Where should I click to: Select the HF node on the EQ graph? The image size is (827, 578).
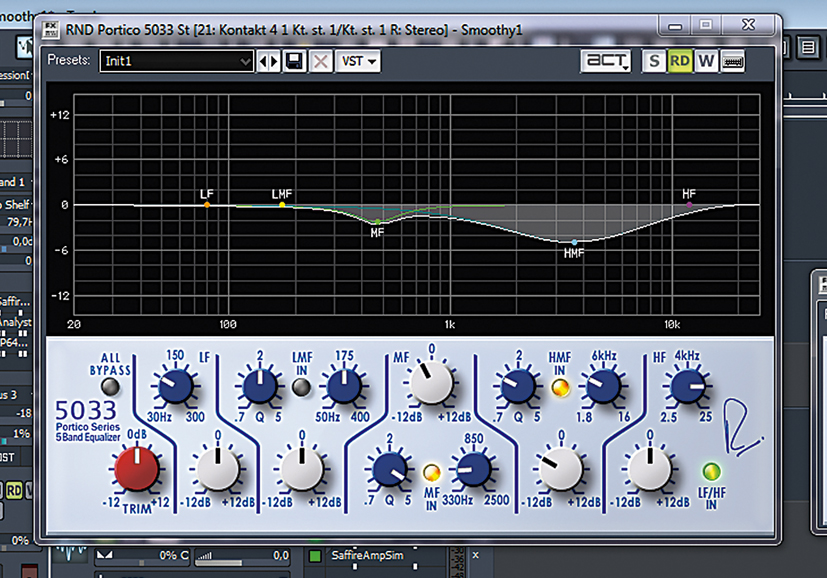[689, 205]
